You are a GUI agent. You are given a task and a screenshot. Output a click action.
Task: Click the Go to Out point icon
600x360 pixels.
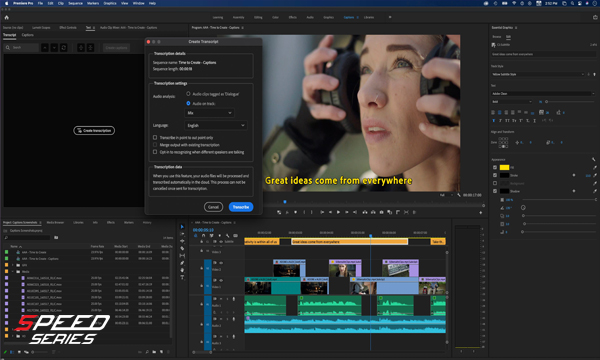[355, 212]
